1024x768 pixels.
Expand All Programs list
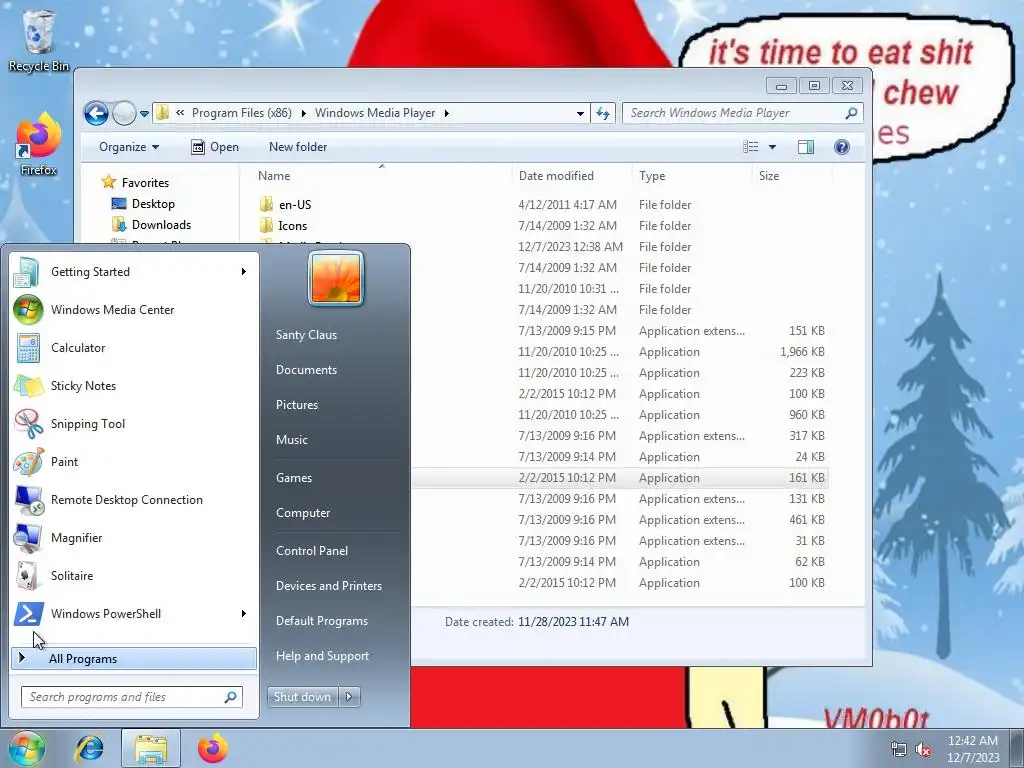click(134, 658)
